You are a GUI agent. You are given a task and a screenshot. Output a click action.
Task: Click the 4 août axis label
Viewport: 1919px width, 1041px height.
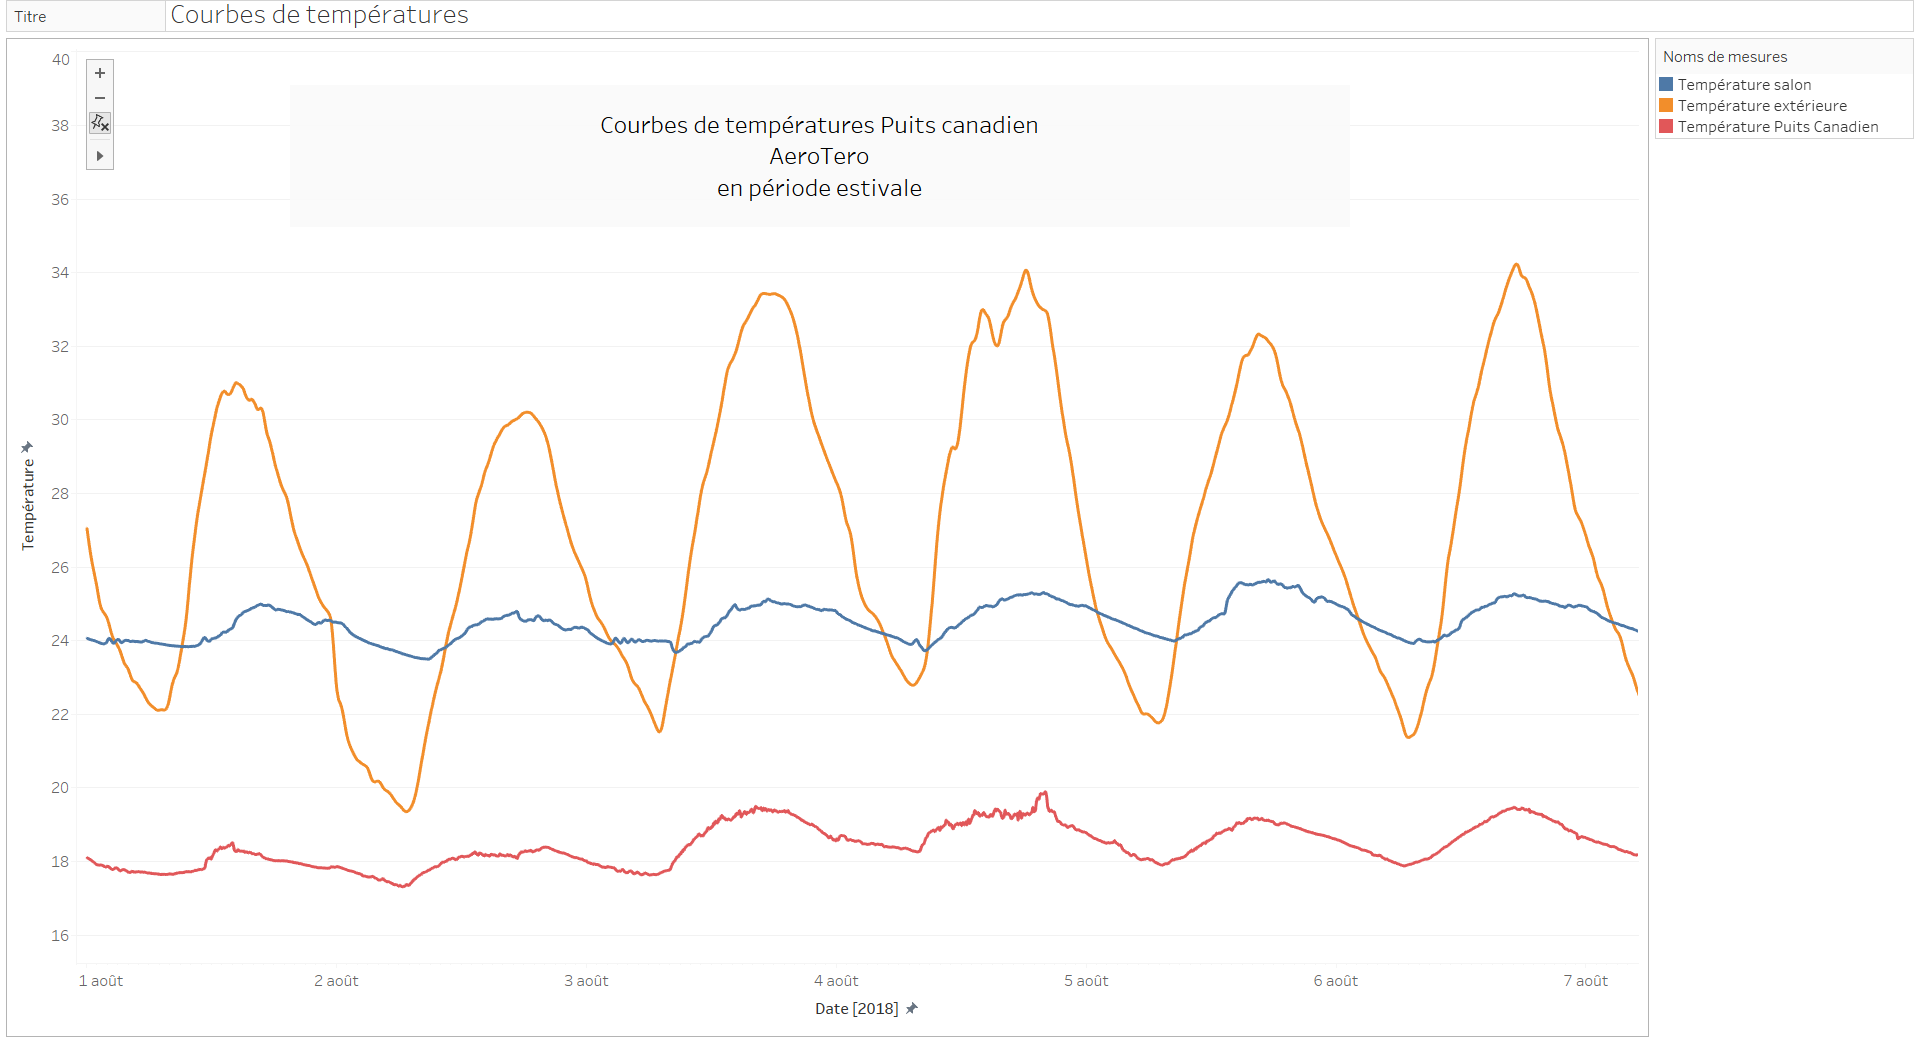(x=836, y=981)
